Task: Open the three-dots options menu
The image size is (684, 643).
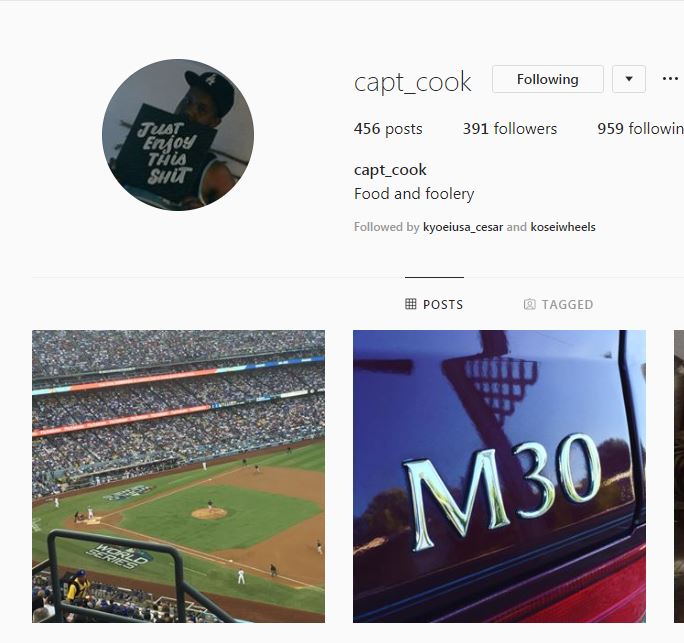Action: pyautogui.click(x=670, y=79)
